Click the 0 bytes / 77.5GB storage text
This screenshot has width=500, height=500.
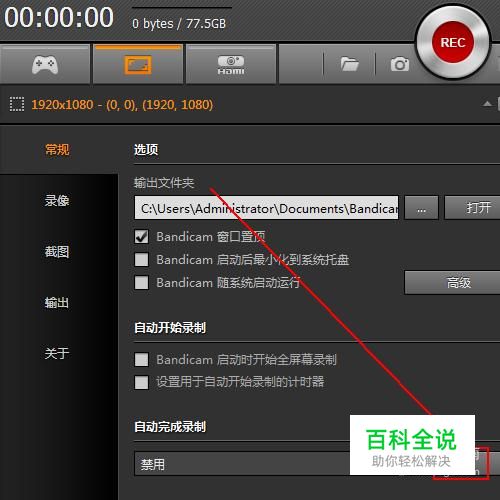179,24
